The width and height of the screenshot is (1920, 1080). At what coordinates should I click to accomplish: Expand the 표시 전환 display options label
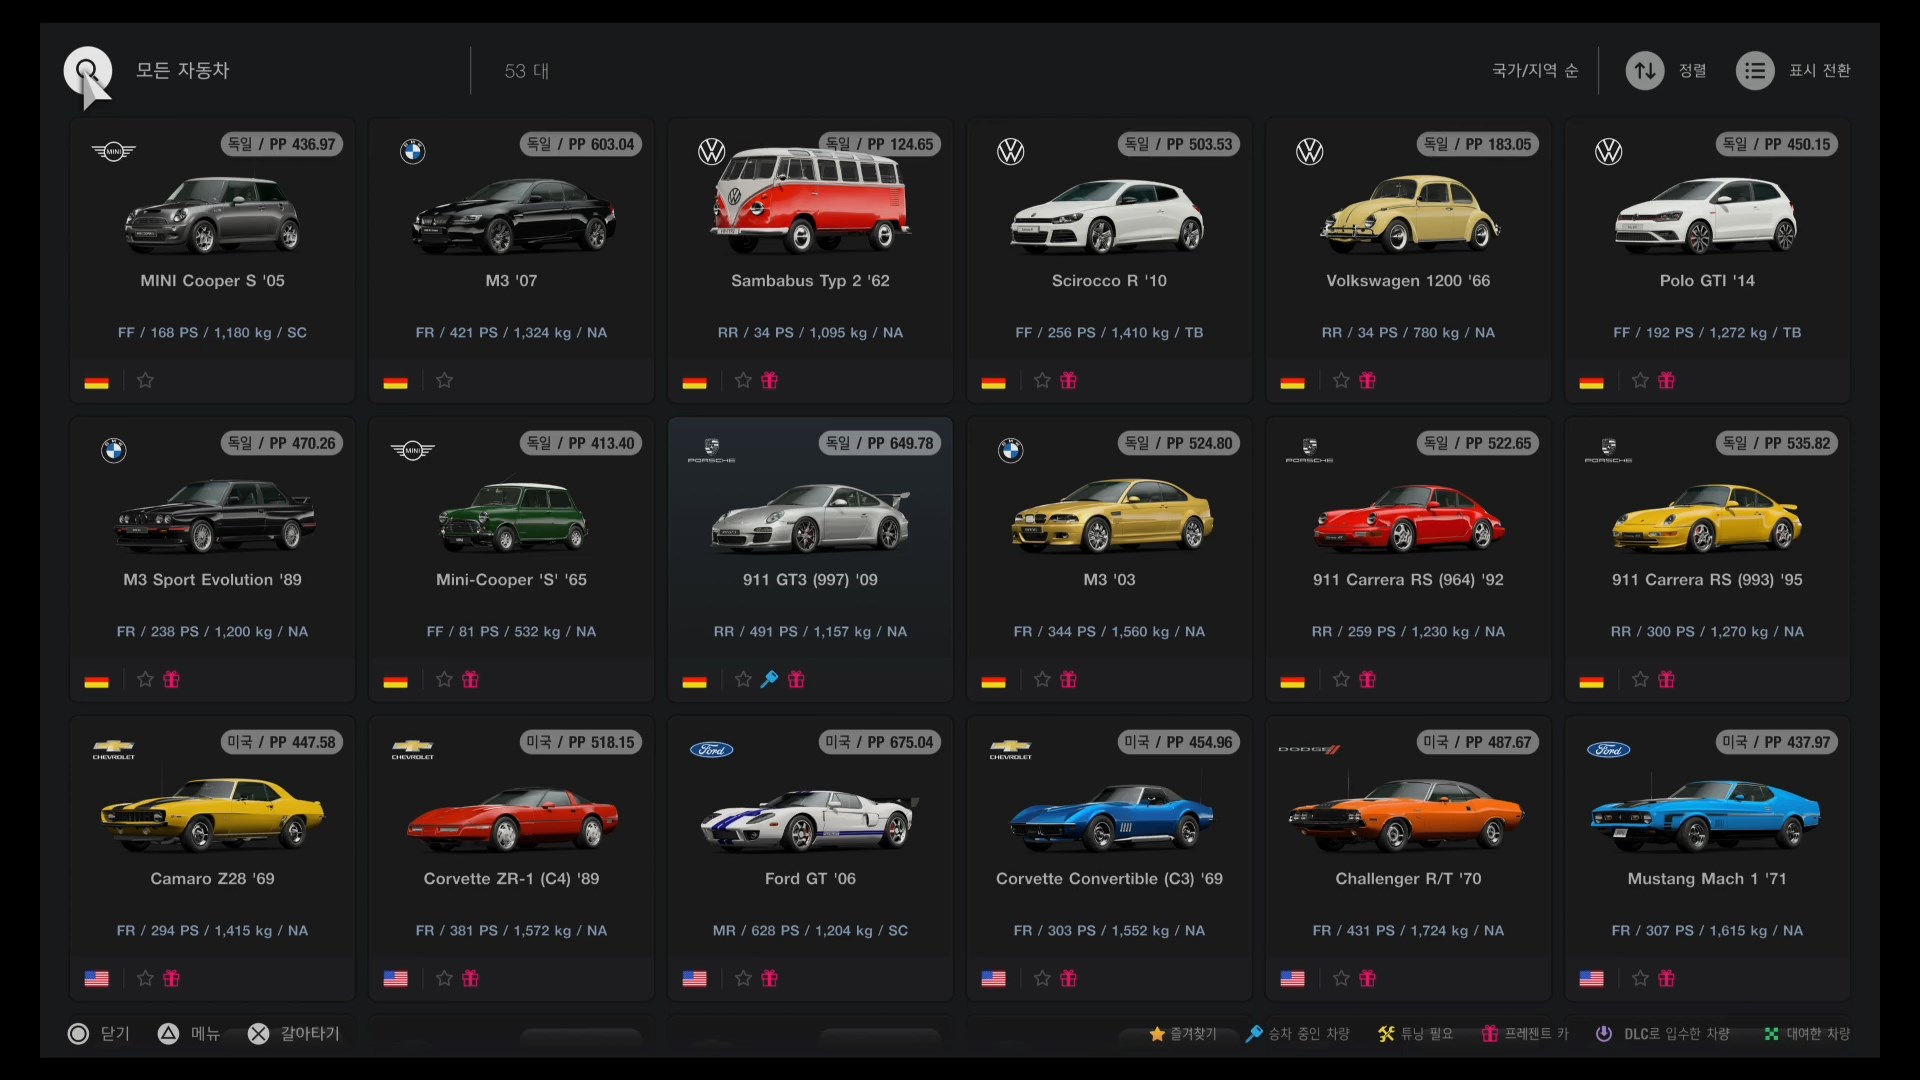tap(1819, 71)
